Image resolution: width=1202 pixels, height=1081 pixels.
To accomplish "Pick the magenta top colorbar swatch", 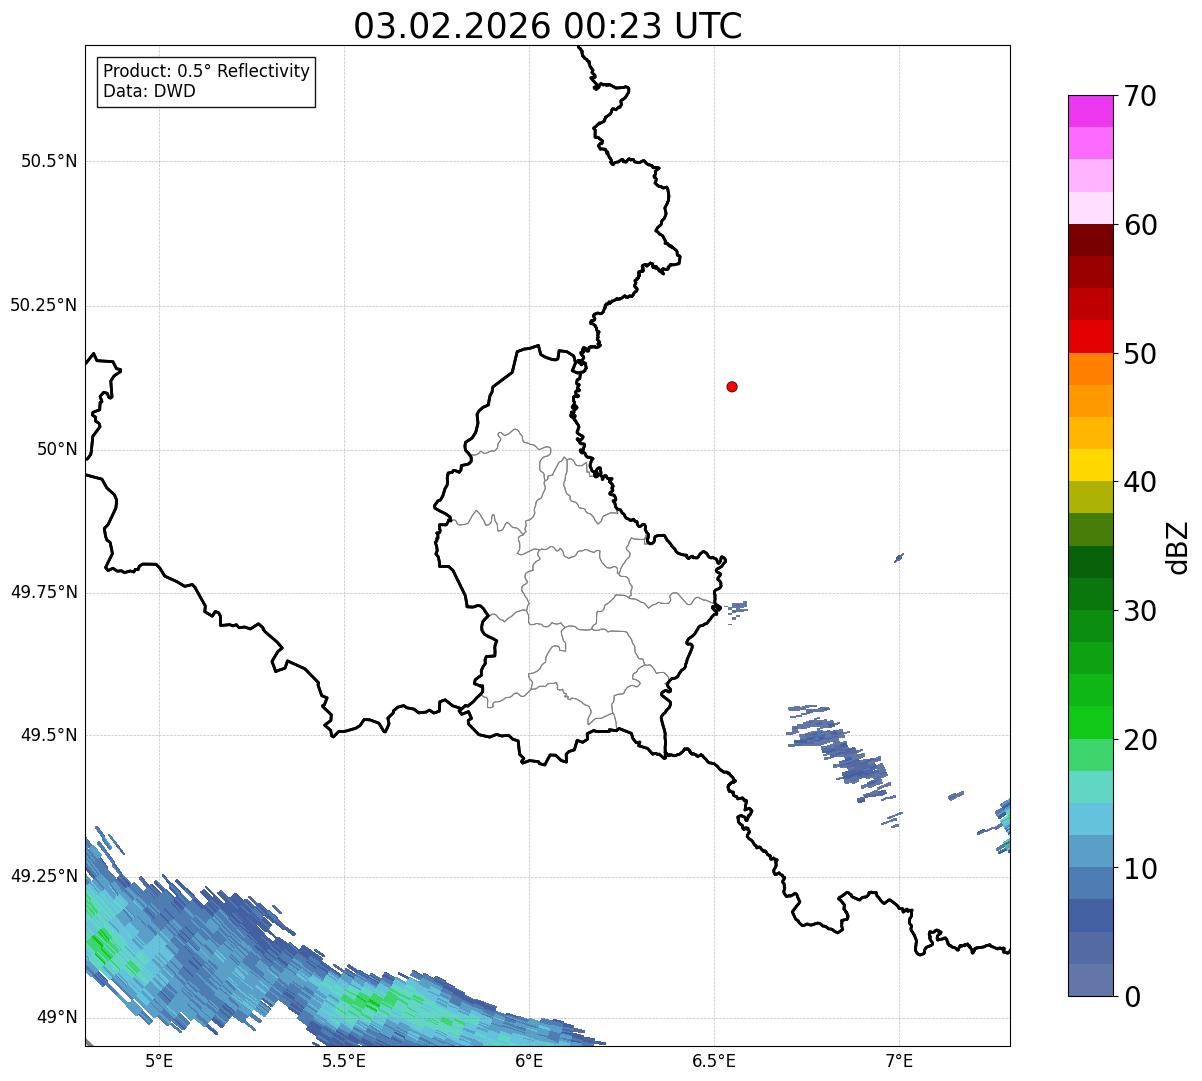I will [x=1090, y=111].
